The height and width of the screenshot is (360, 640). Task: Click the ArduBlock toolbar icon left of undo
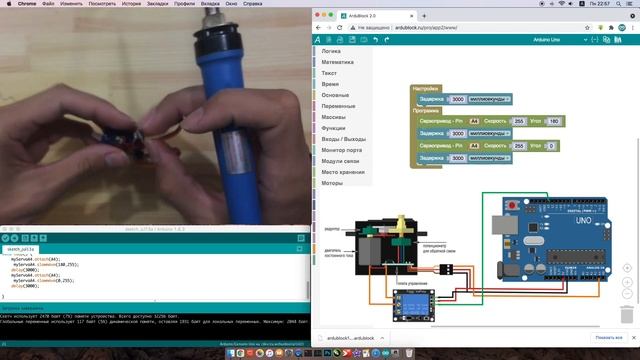click(363, 40)
